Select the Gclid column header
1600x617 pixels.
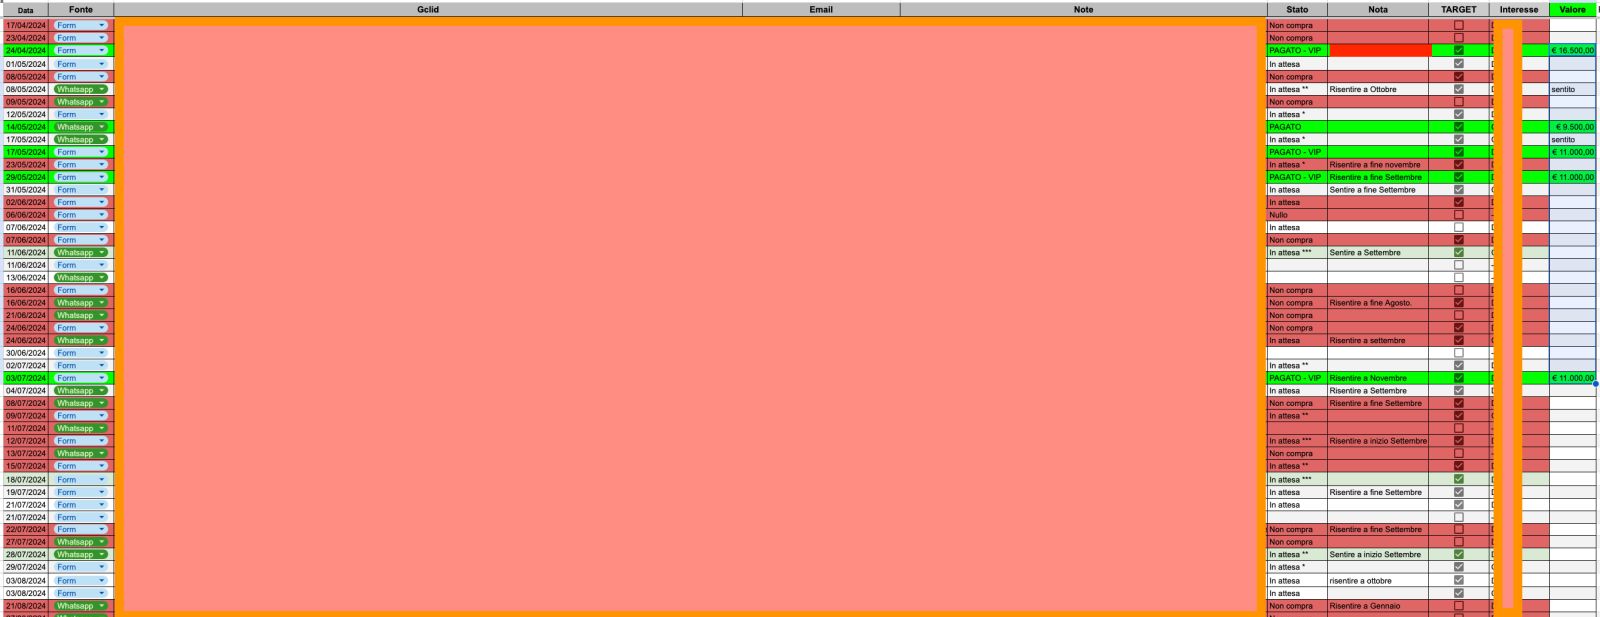(x=428, y=10)
